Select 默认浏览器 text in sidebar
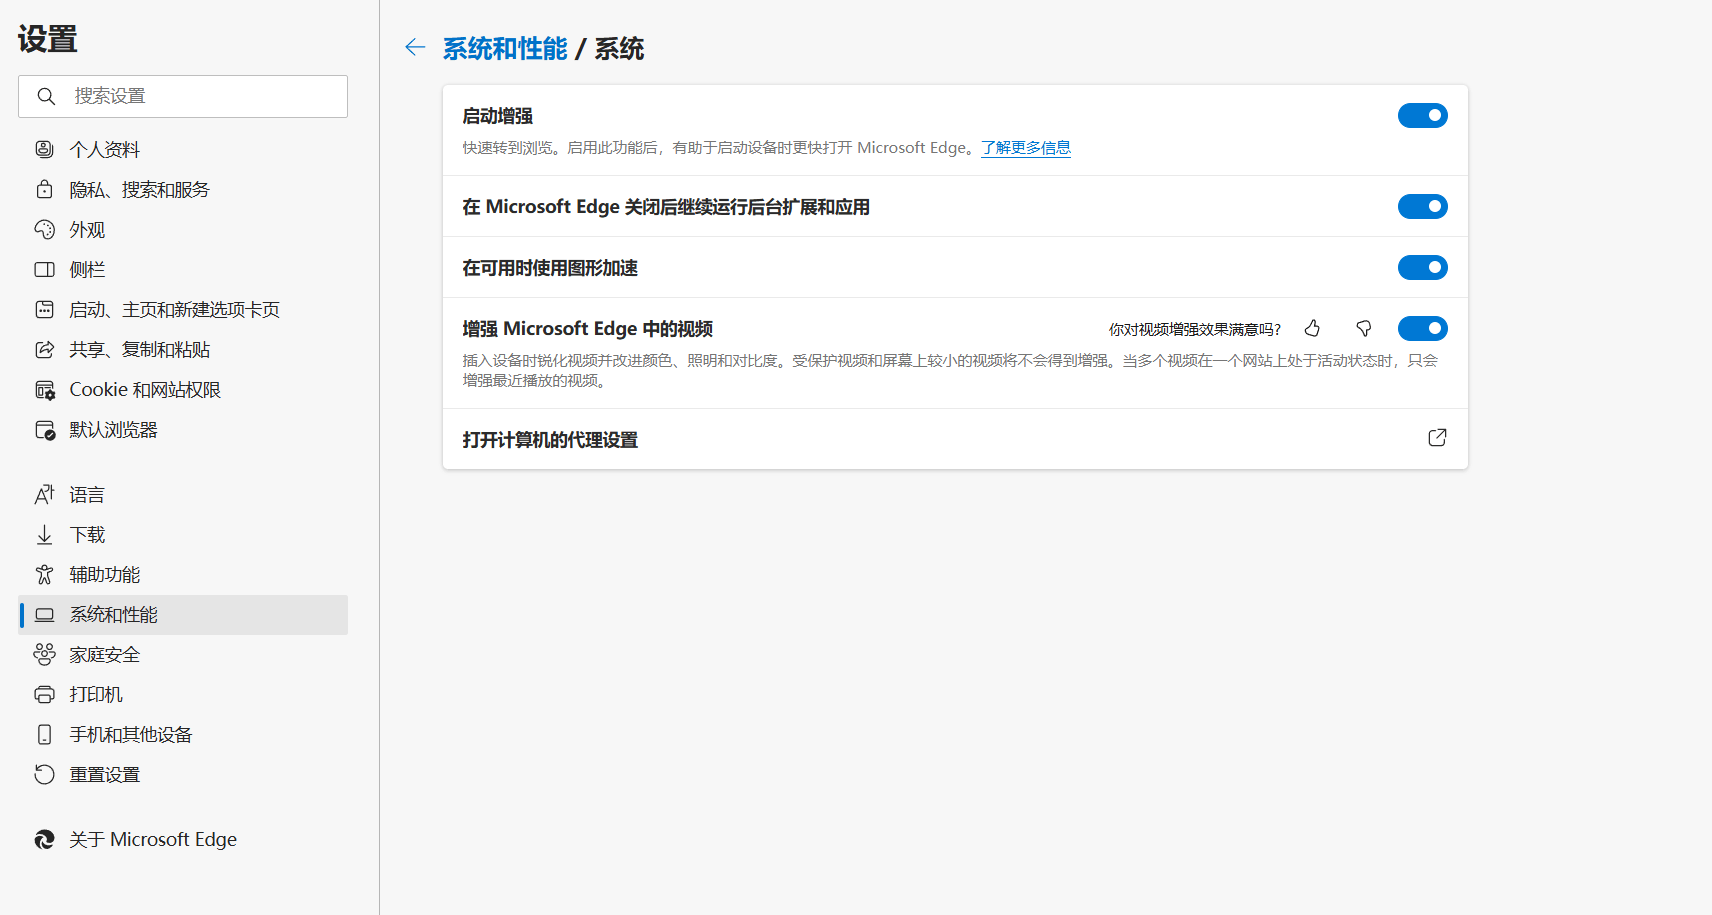Viewport: 1712px width, 915px height. pyautogui.click(x=113, y=429)
